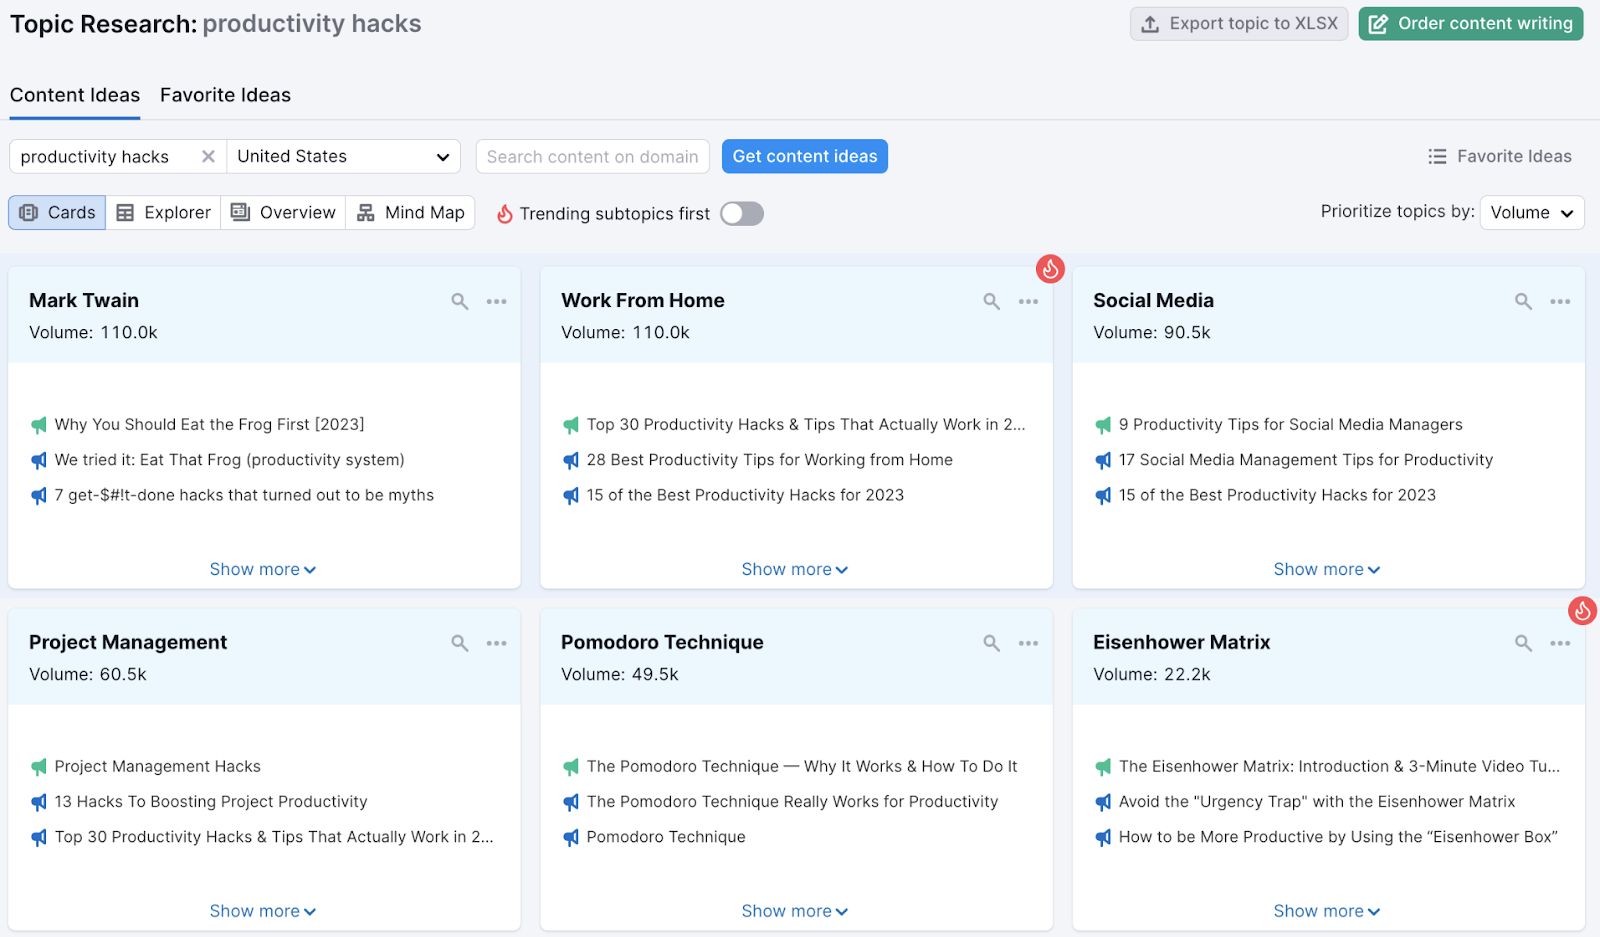Select the Cards view
The width and height of the screenshot is (1600, 937).
[56, 212]
